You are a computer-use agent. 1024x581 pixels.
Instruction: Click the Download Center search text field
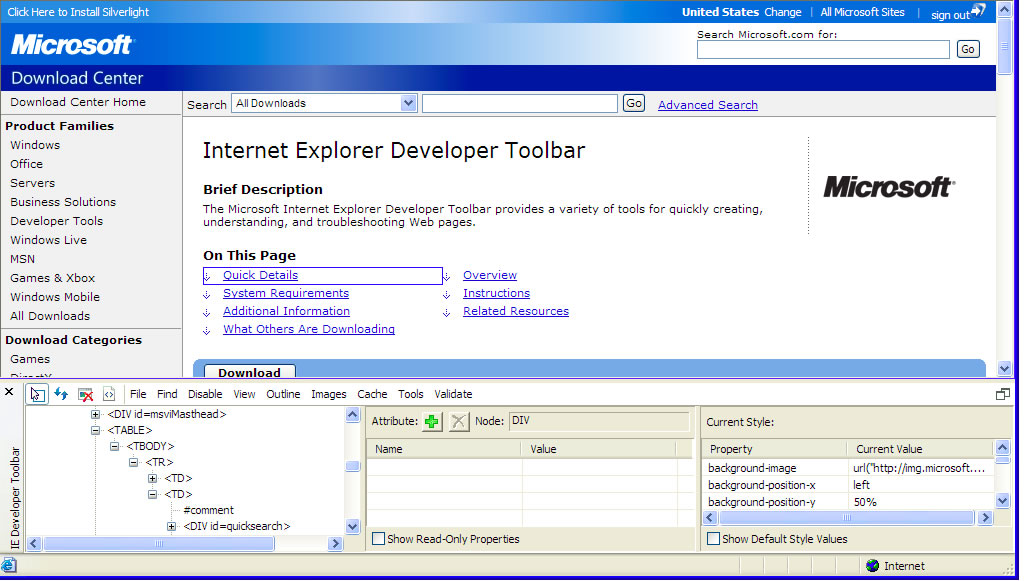(x=519, y=103)
